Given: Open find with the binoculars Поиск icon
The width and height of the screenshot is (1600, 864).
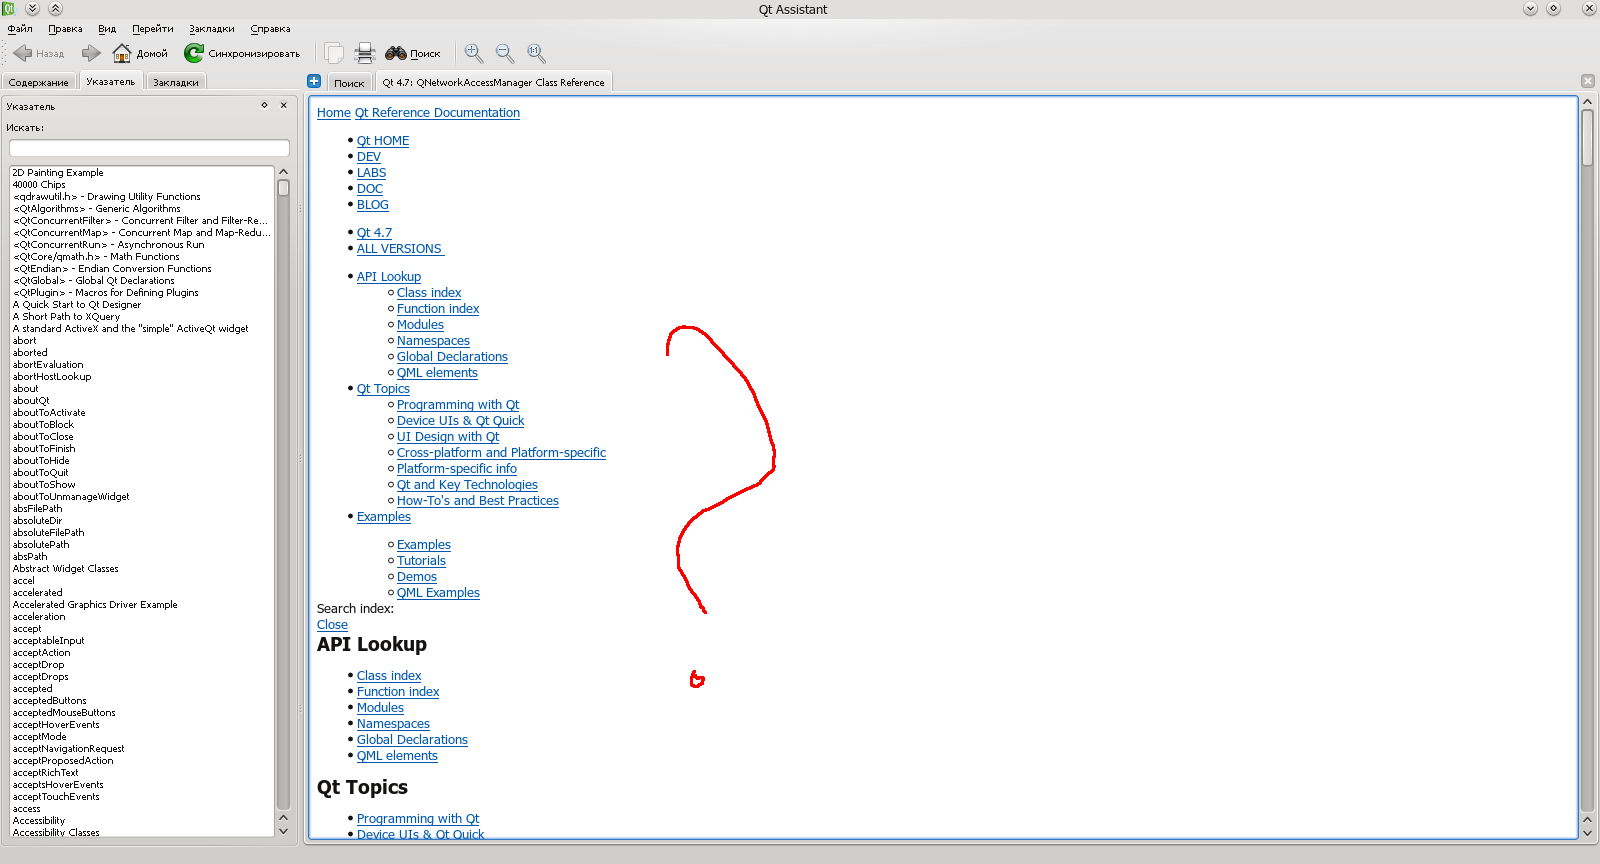Looking at the screenshot, I should pyautogui.click(x=413, y=53).
